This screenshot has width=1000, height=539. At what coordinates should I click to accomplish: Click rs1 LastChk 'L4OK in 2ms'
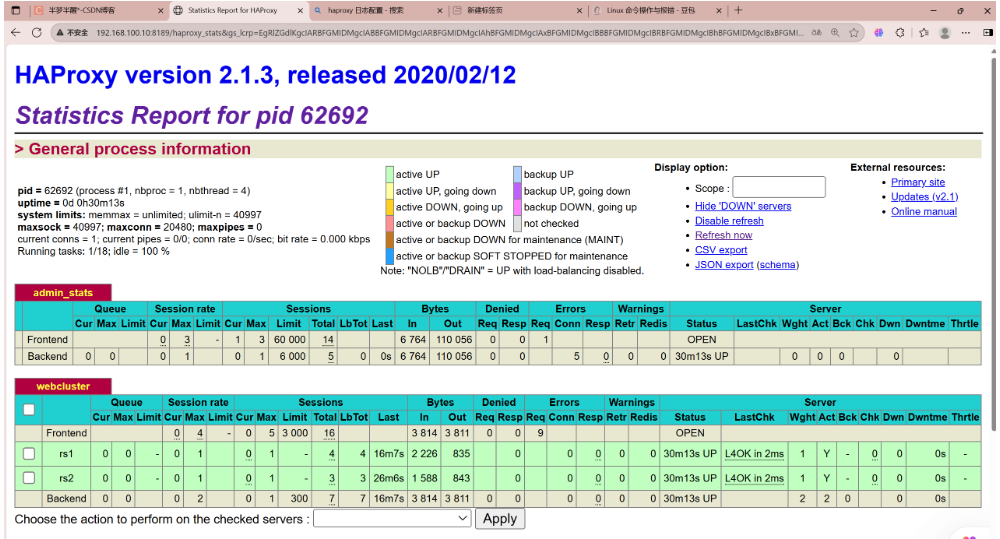754,454
